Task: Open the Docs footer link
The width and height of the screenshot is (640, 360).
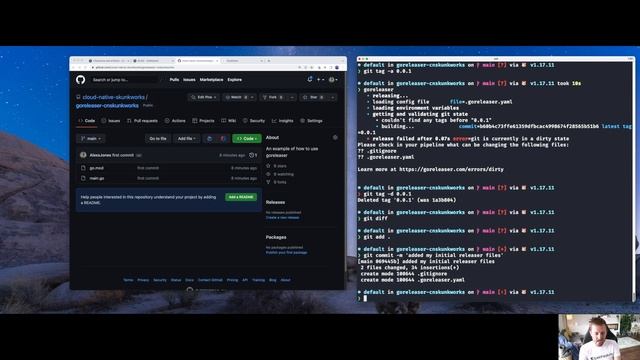Action: (189, 280)
